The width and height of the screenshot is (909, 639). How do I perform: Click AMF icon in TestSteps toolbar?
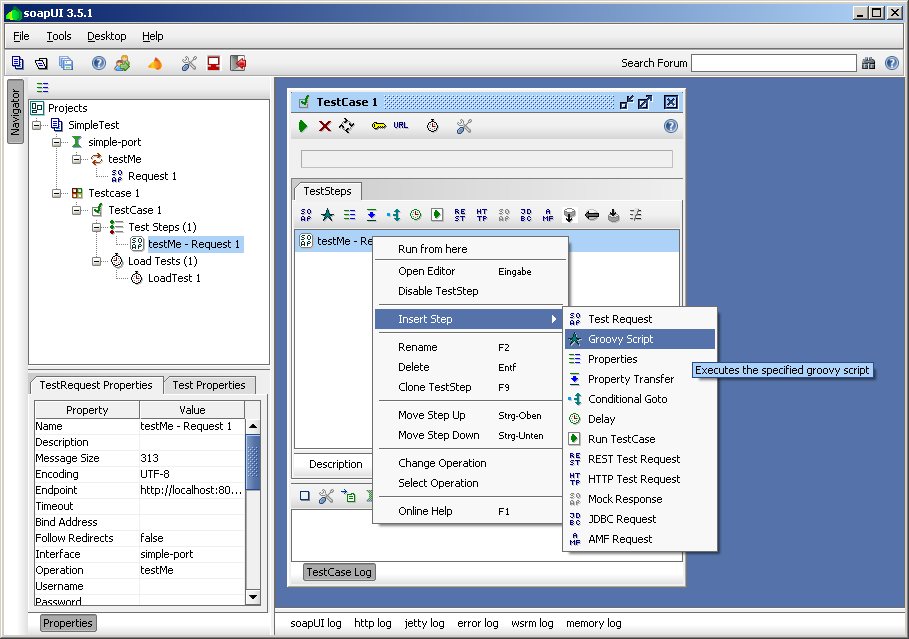548,215
